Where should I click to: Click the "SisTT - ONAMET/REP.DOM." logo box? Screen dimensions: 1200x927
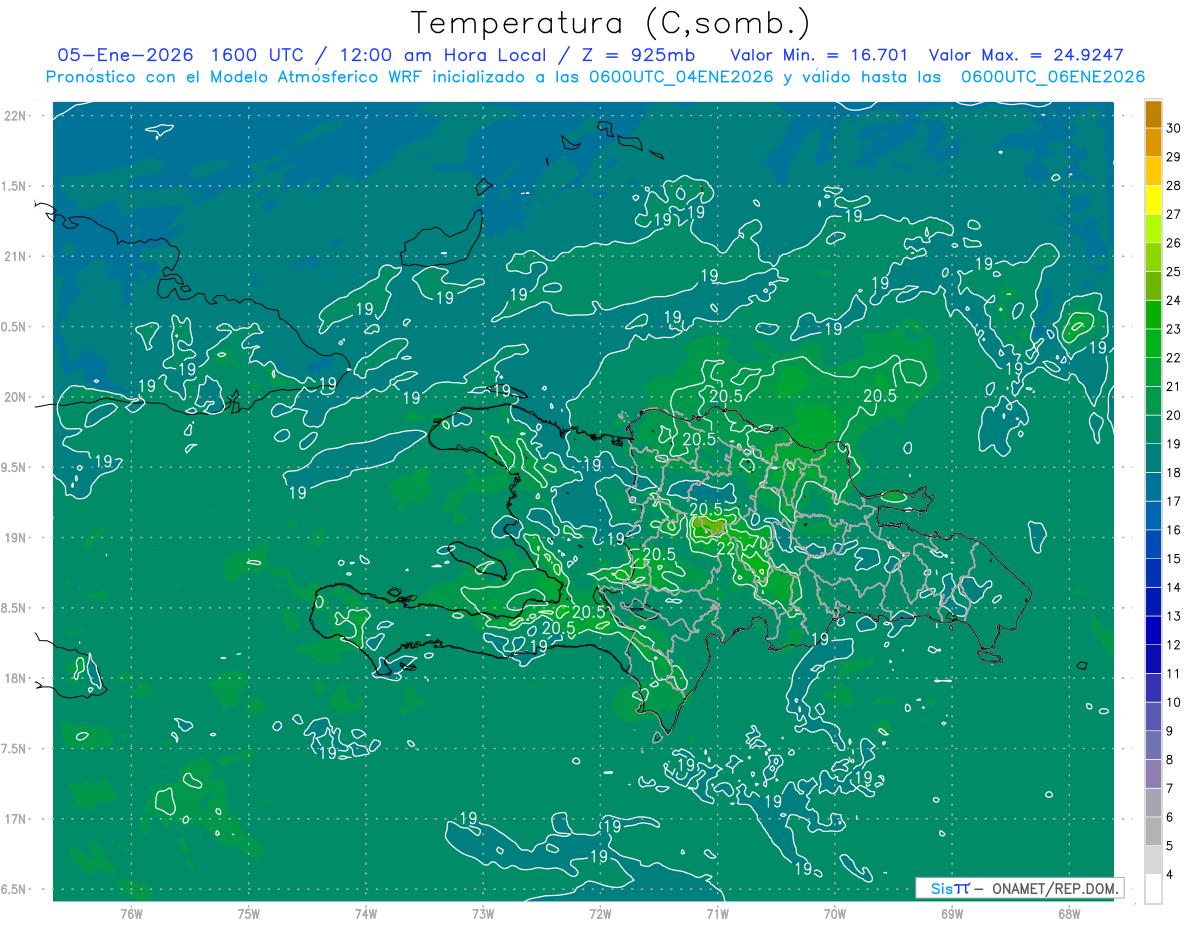click(x=1019, y=888)
